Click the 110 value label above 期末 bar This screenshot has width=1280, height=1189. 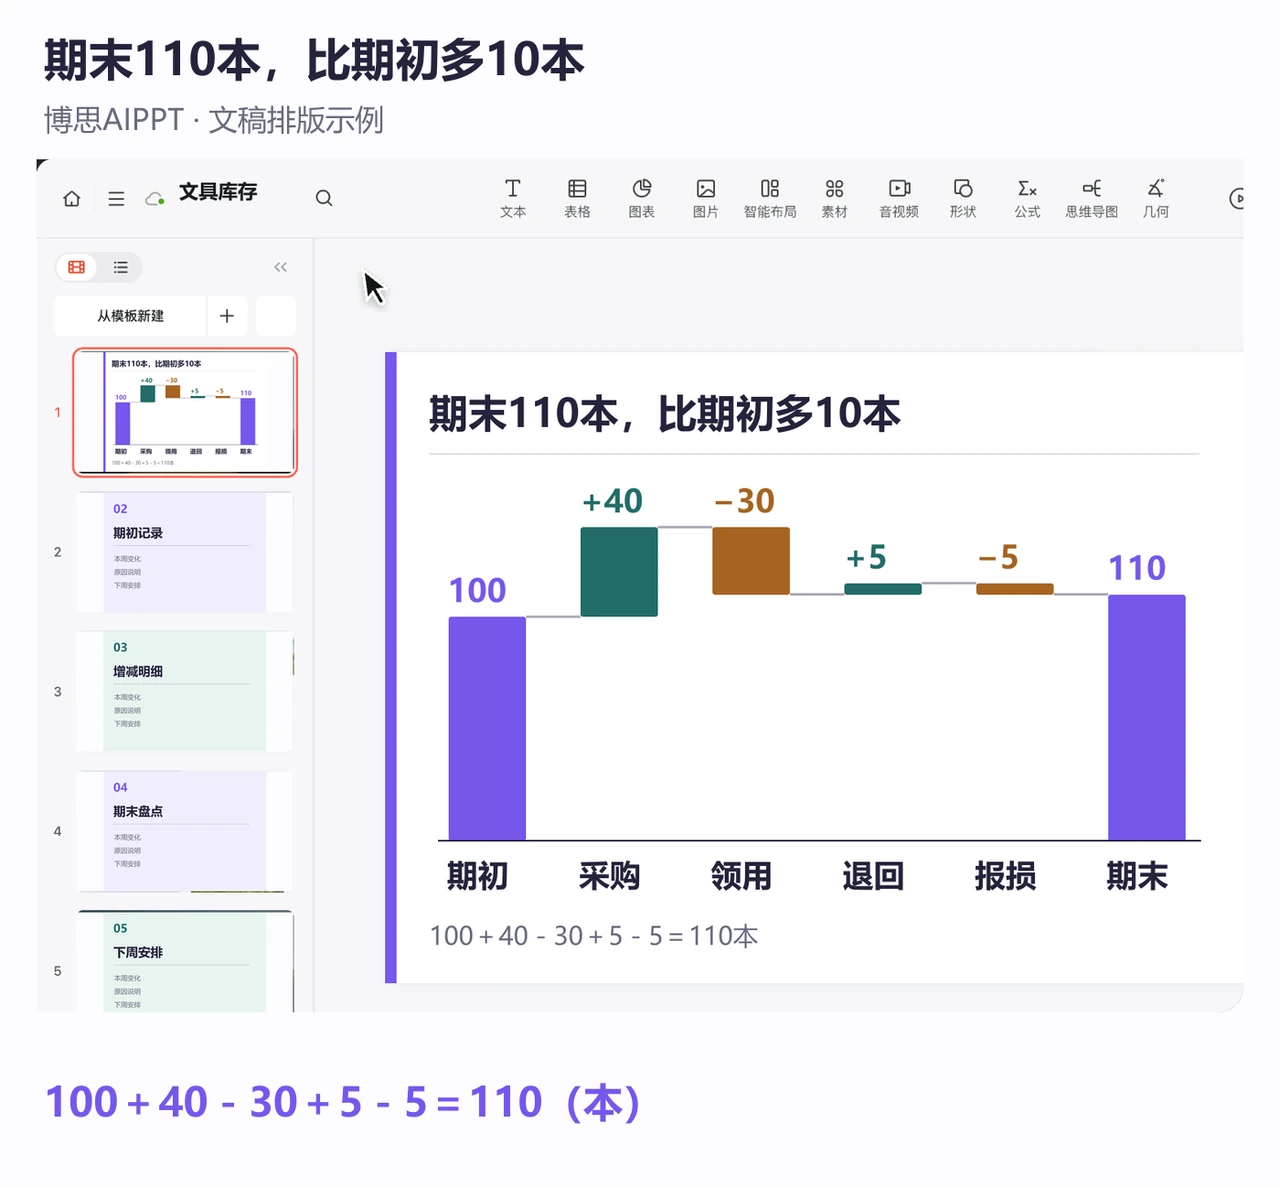coord(1137,568)
